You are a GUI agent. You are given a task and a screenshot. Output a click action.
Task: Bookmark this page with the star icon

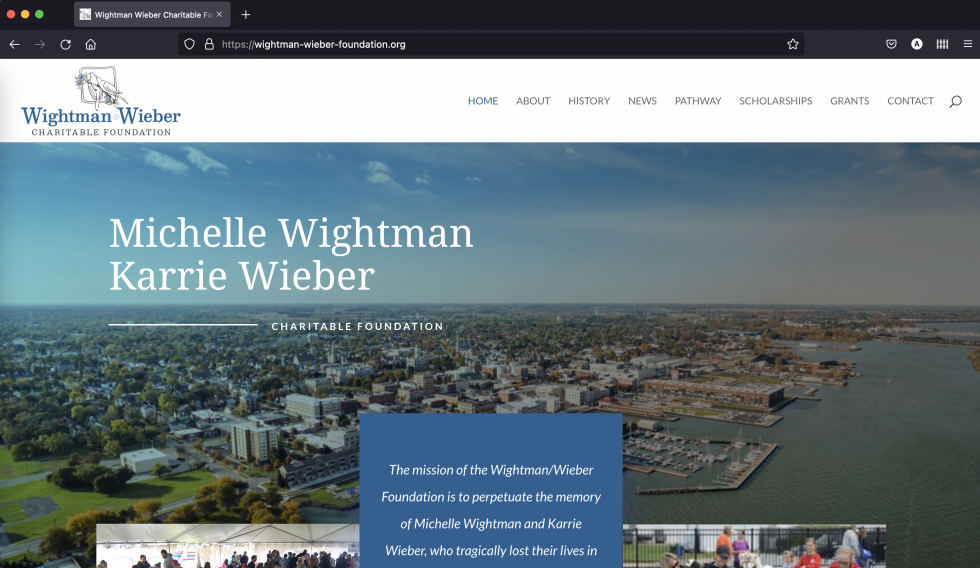click(x=793, y=44)
